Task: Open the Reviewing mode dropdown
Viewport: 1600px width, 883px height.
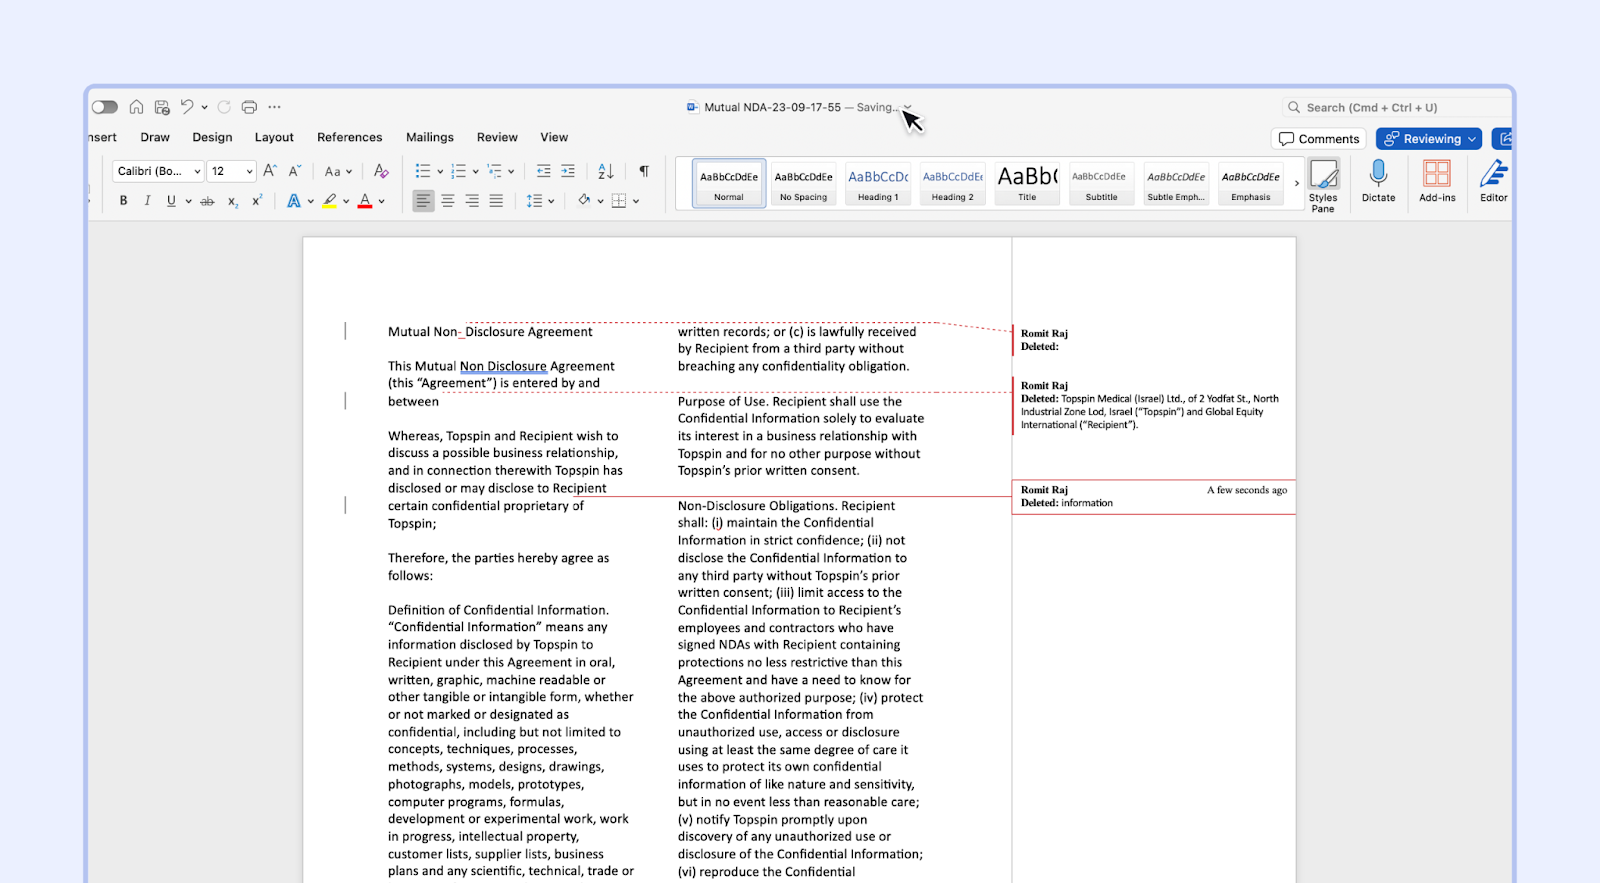Action: 1429,139
